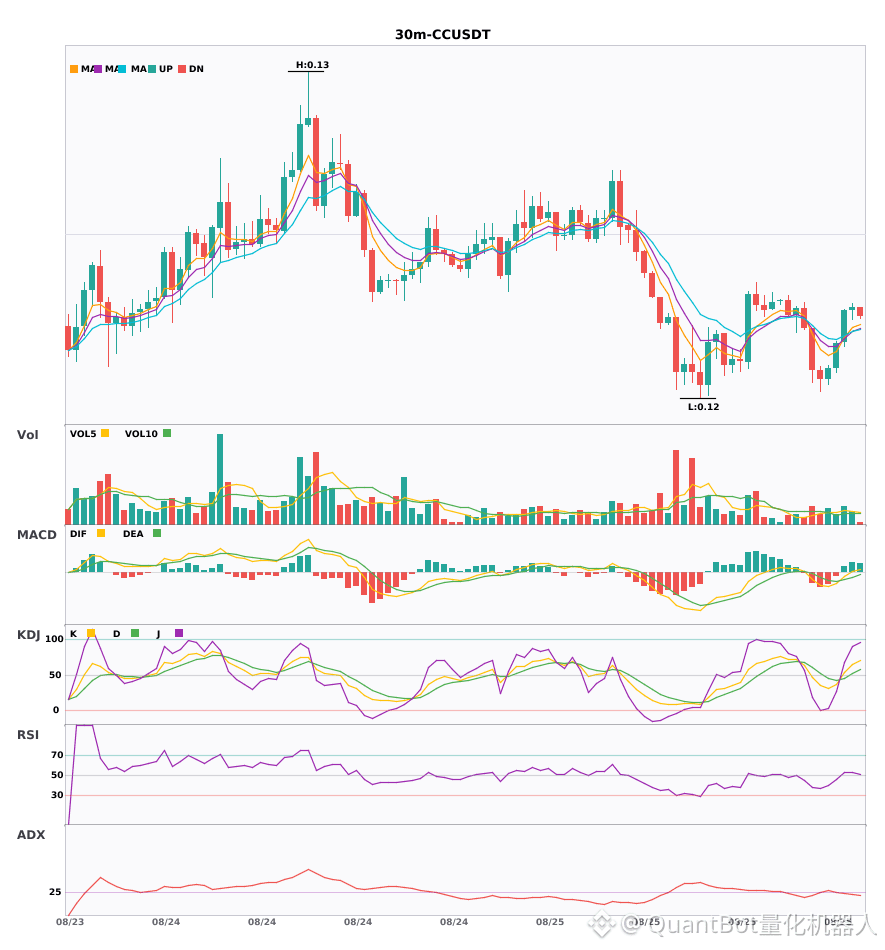The width and height of the screenshot is (885, 950).
Task: Click the KDJ axis value 50
Action: coord(55,675)
